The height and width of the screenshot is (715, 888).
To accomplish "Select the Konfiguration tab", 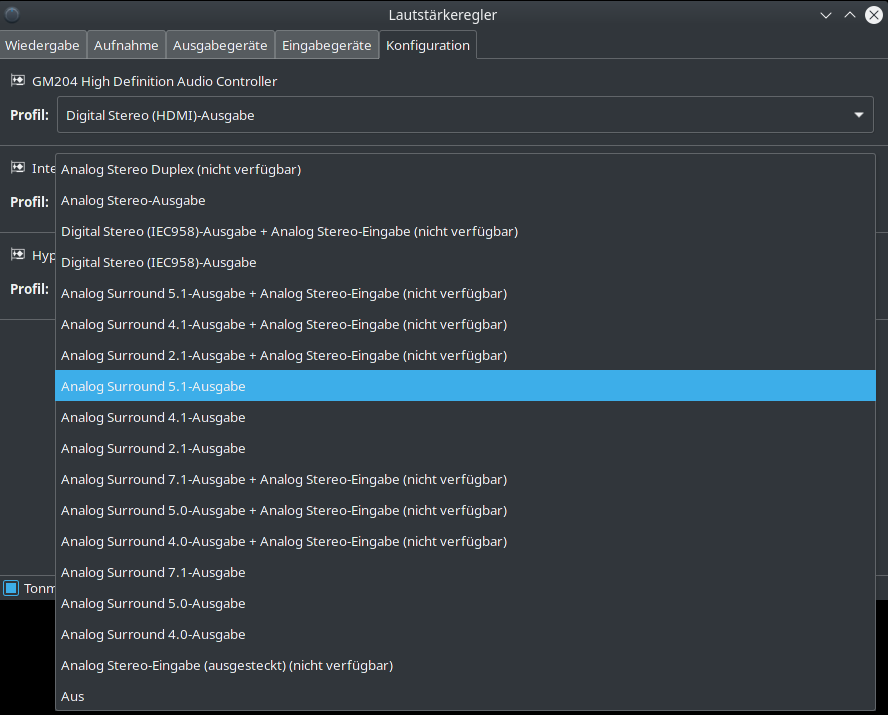I will [x=428, y=45].
